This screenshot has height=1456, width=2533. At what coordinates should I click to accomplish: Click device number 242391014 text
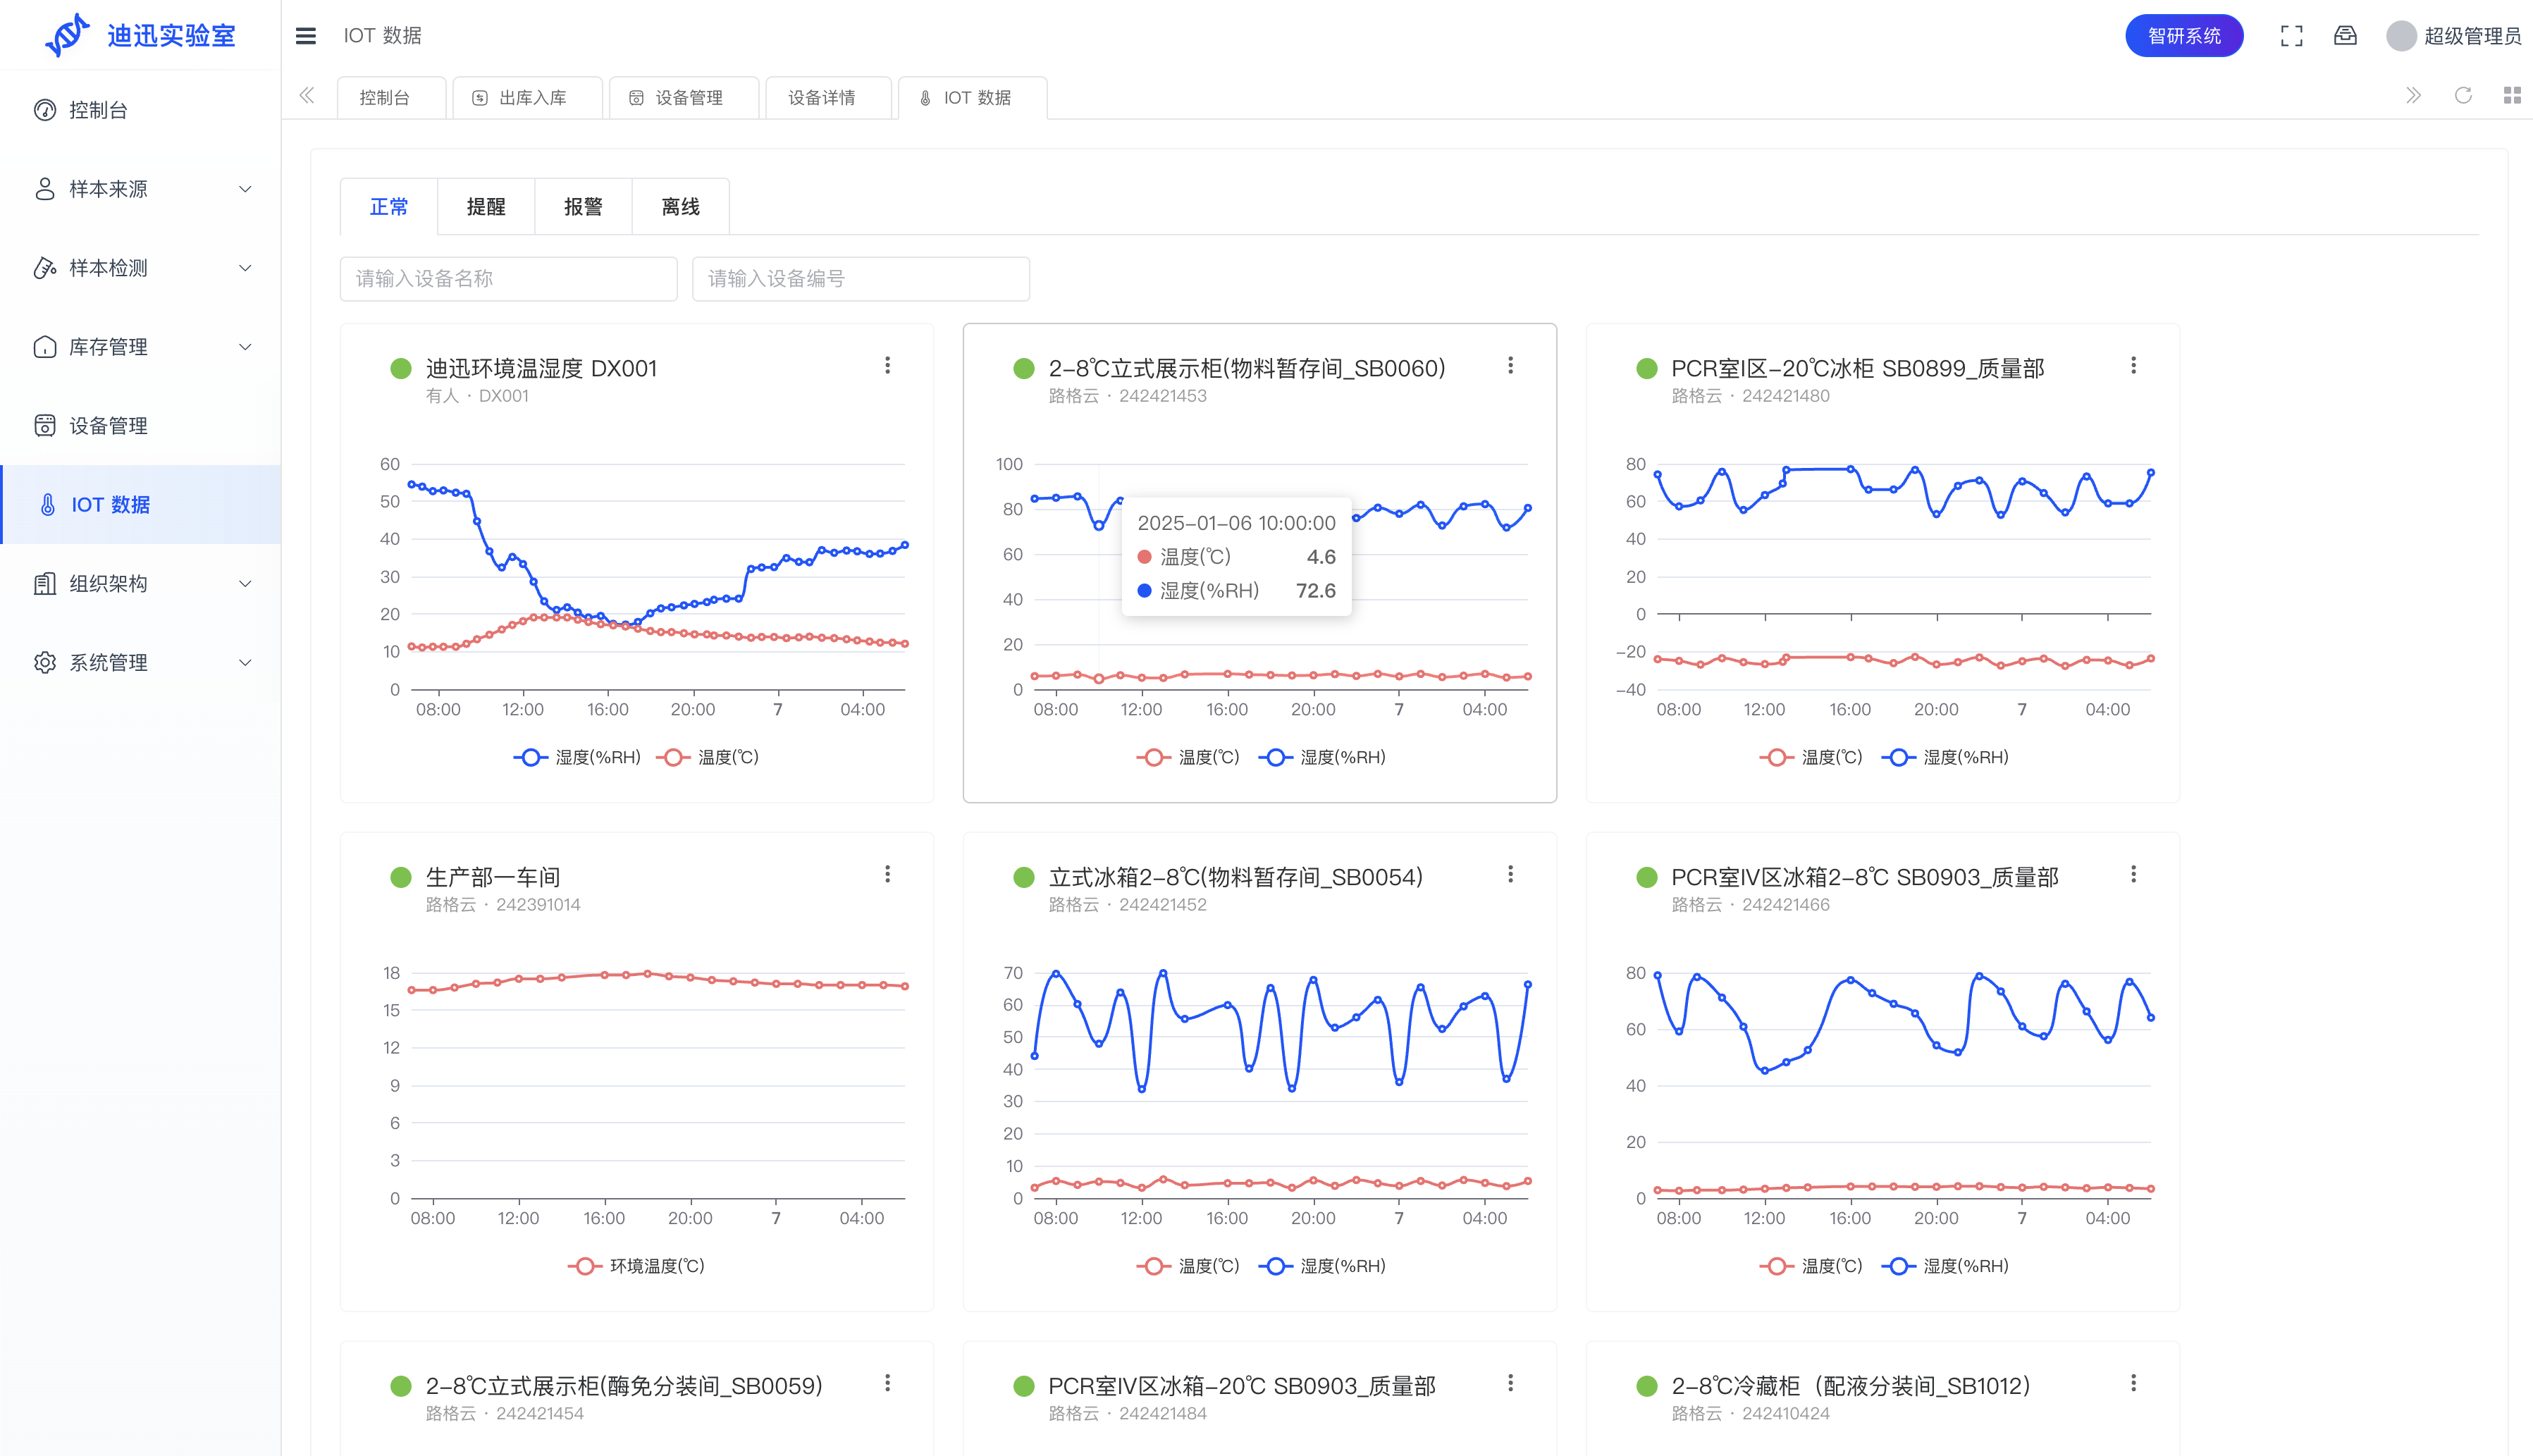coord(538,905)
